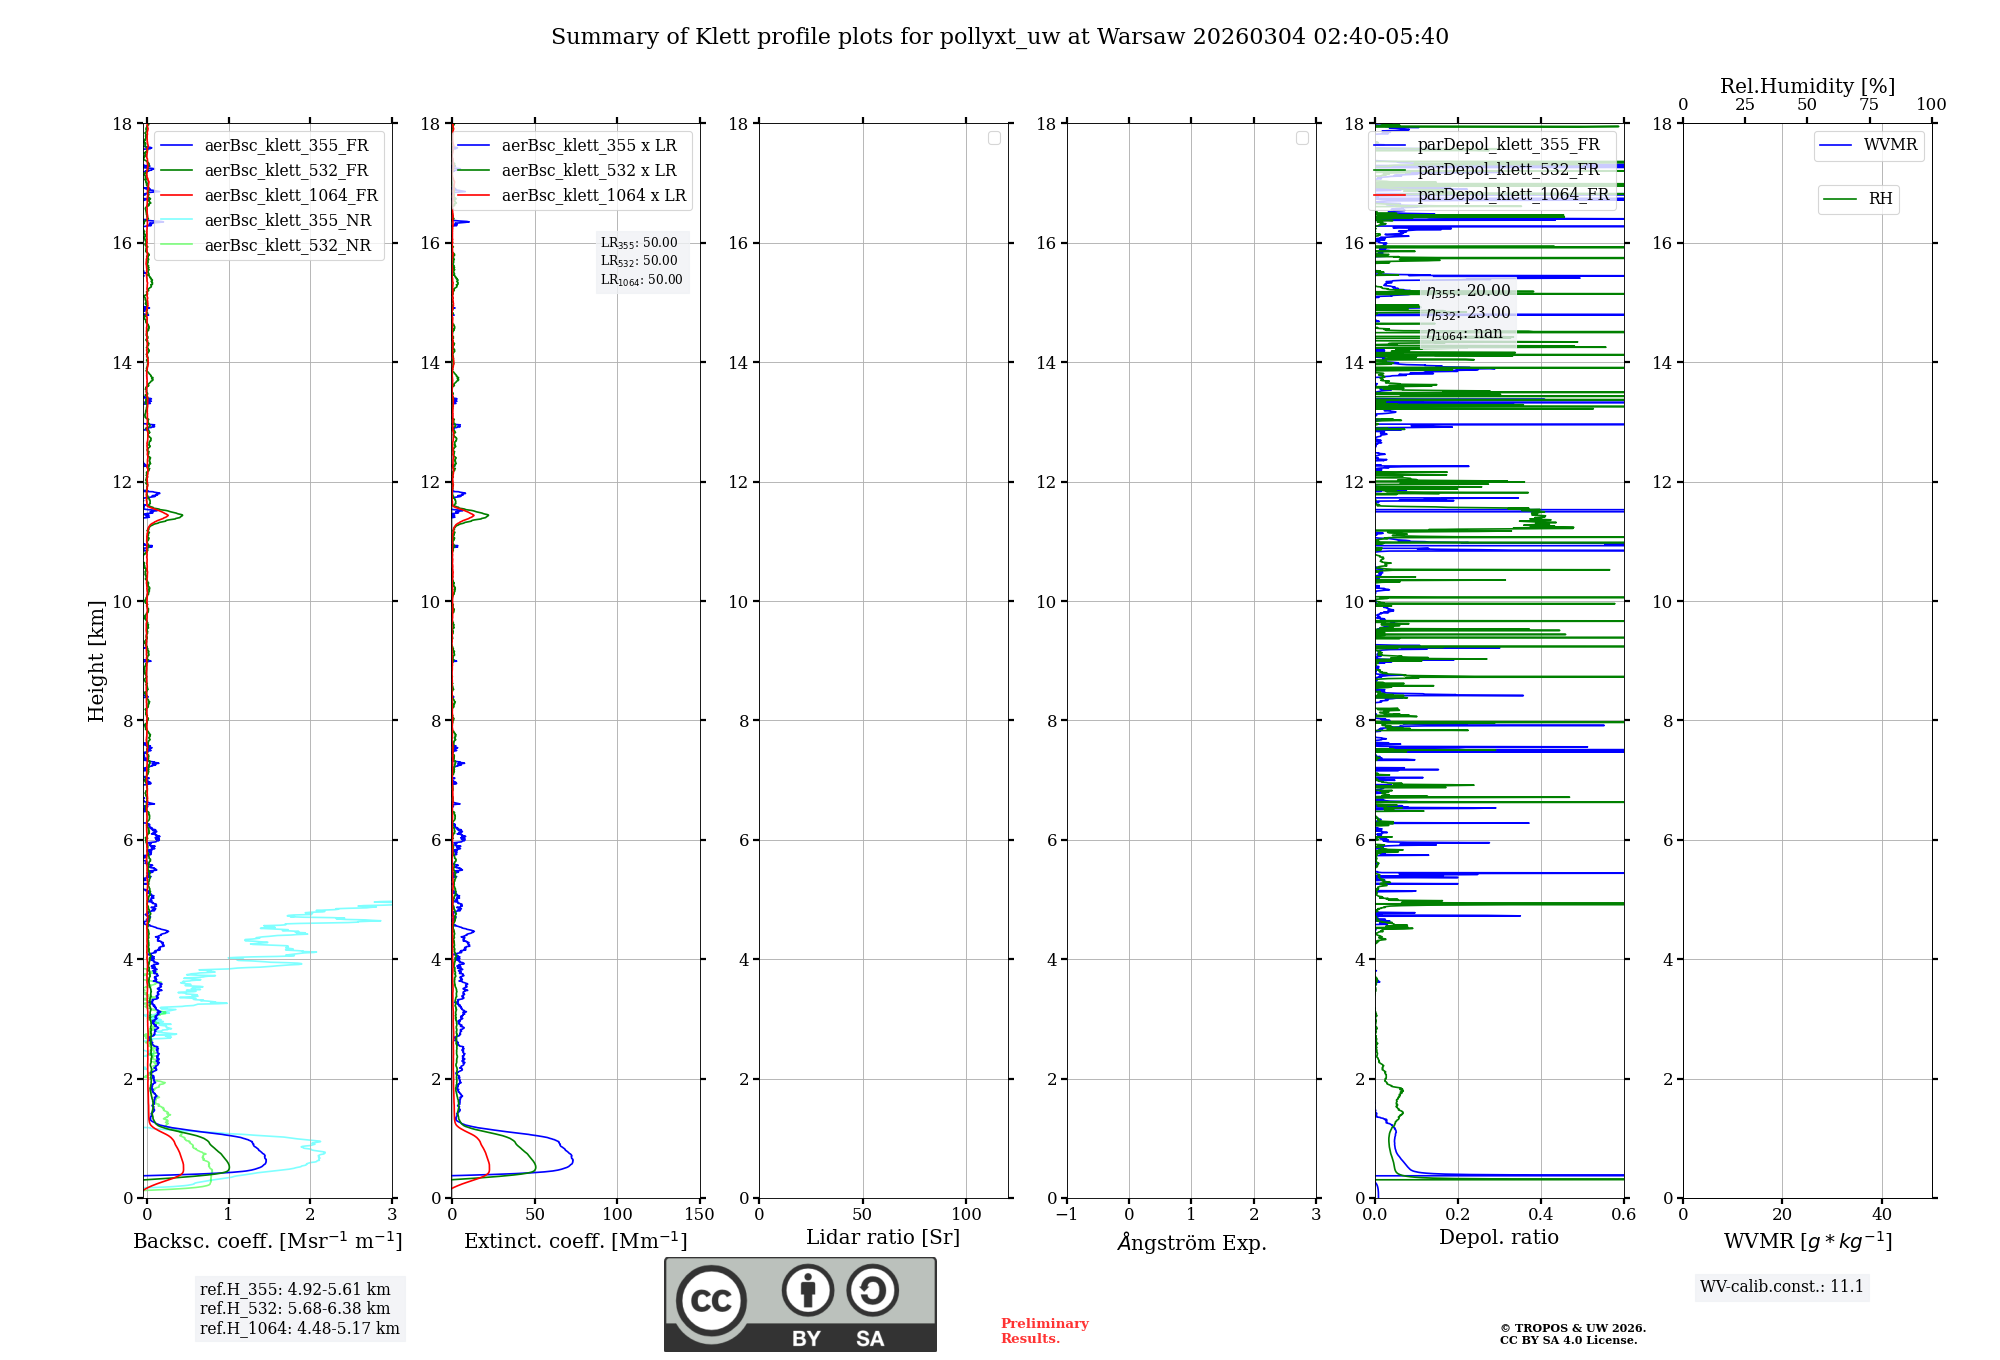Click the empty legend box in Lidar ratio panel
2000x1360 pixels.
point(994,138)
